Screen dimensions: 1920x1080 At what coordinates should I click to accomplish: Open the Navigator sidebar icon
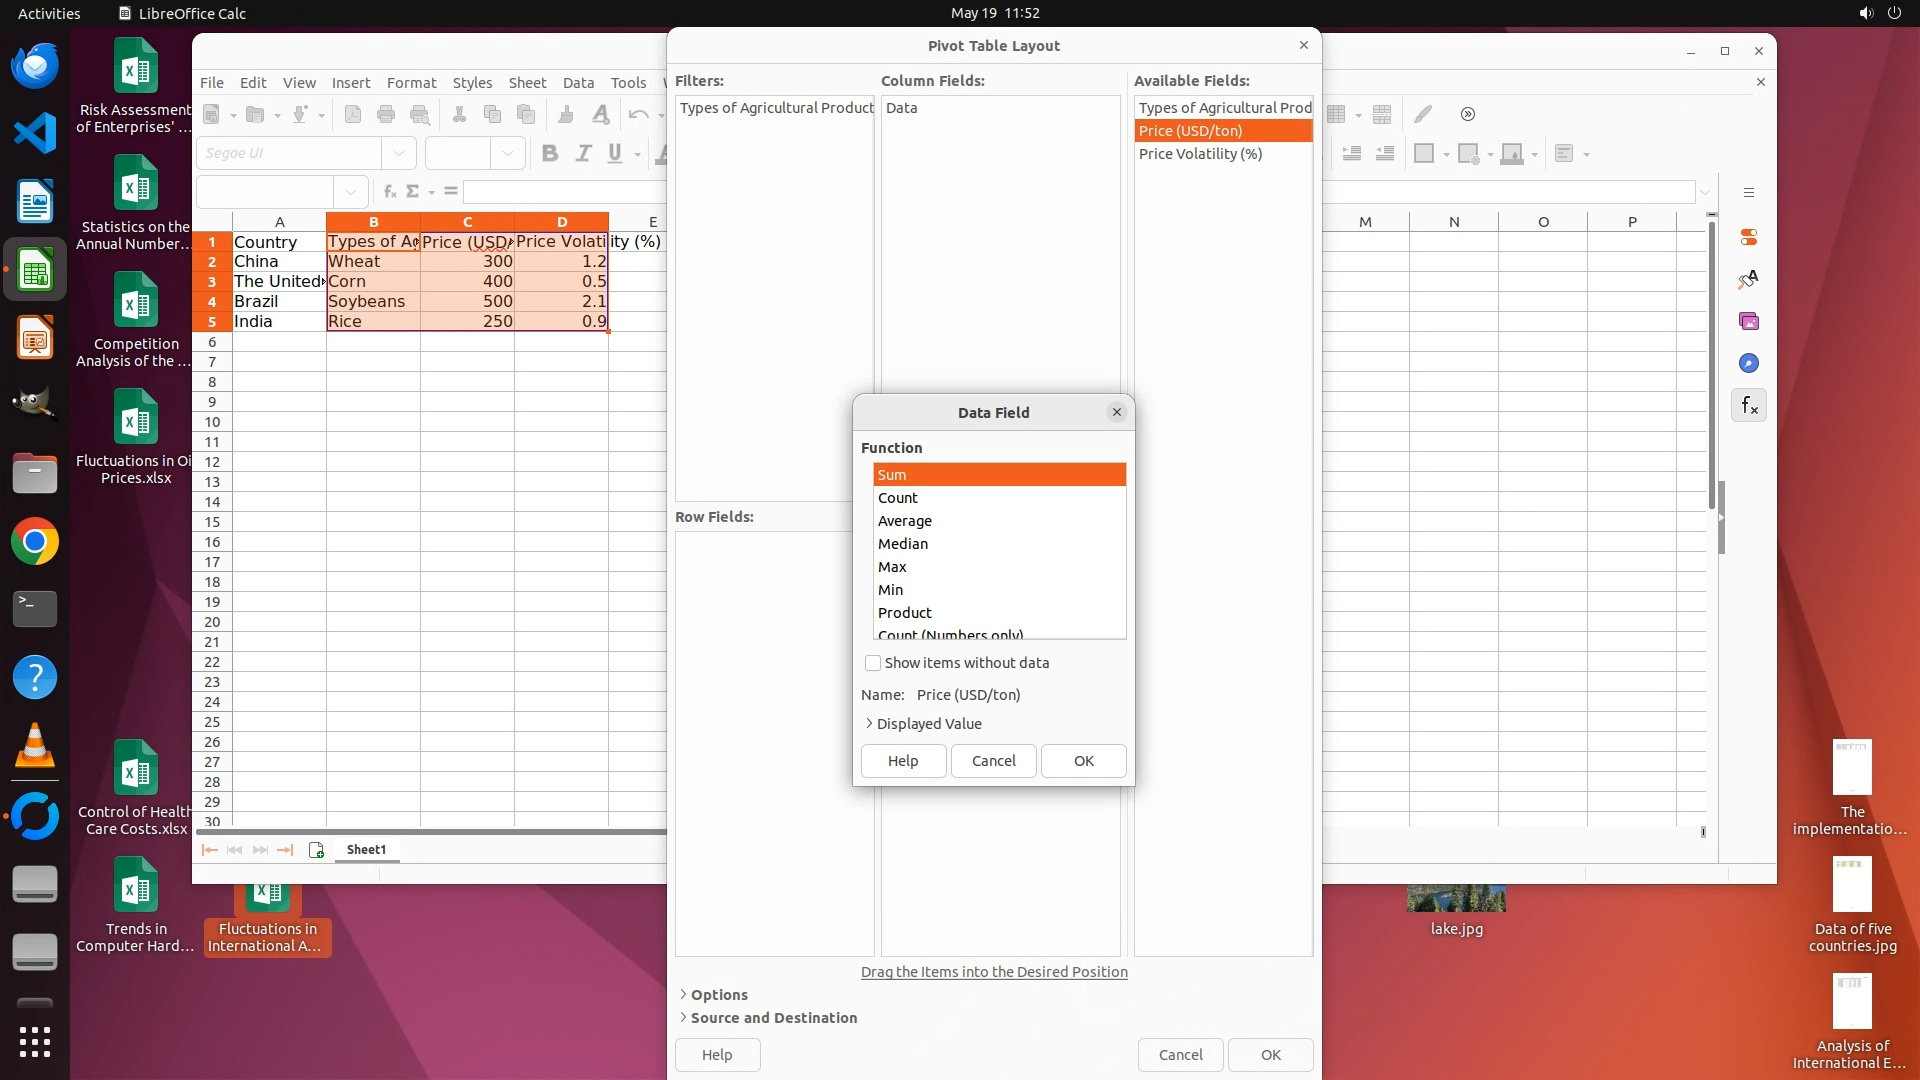pyautogui.click(x=1749, y=363)
